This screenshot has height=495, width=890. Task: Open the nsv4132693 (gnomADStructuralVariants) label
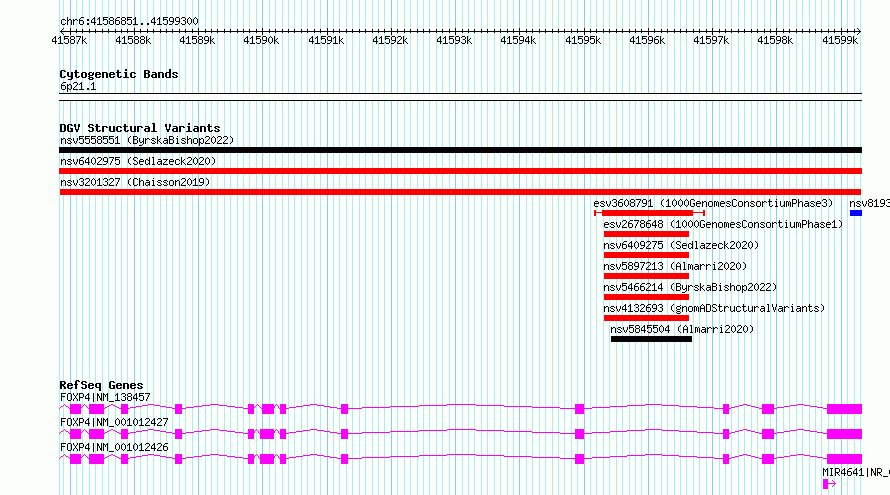click(714, 308)
